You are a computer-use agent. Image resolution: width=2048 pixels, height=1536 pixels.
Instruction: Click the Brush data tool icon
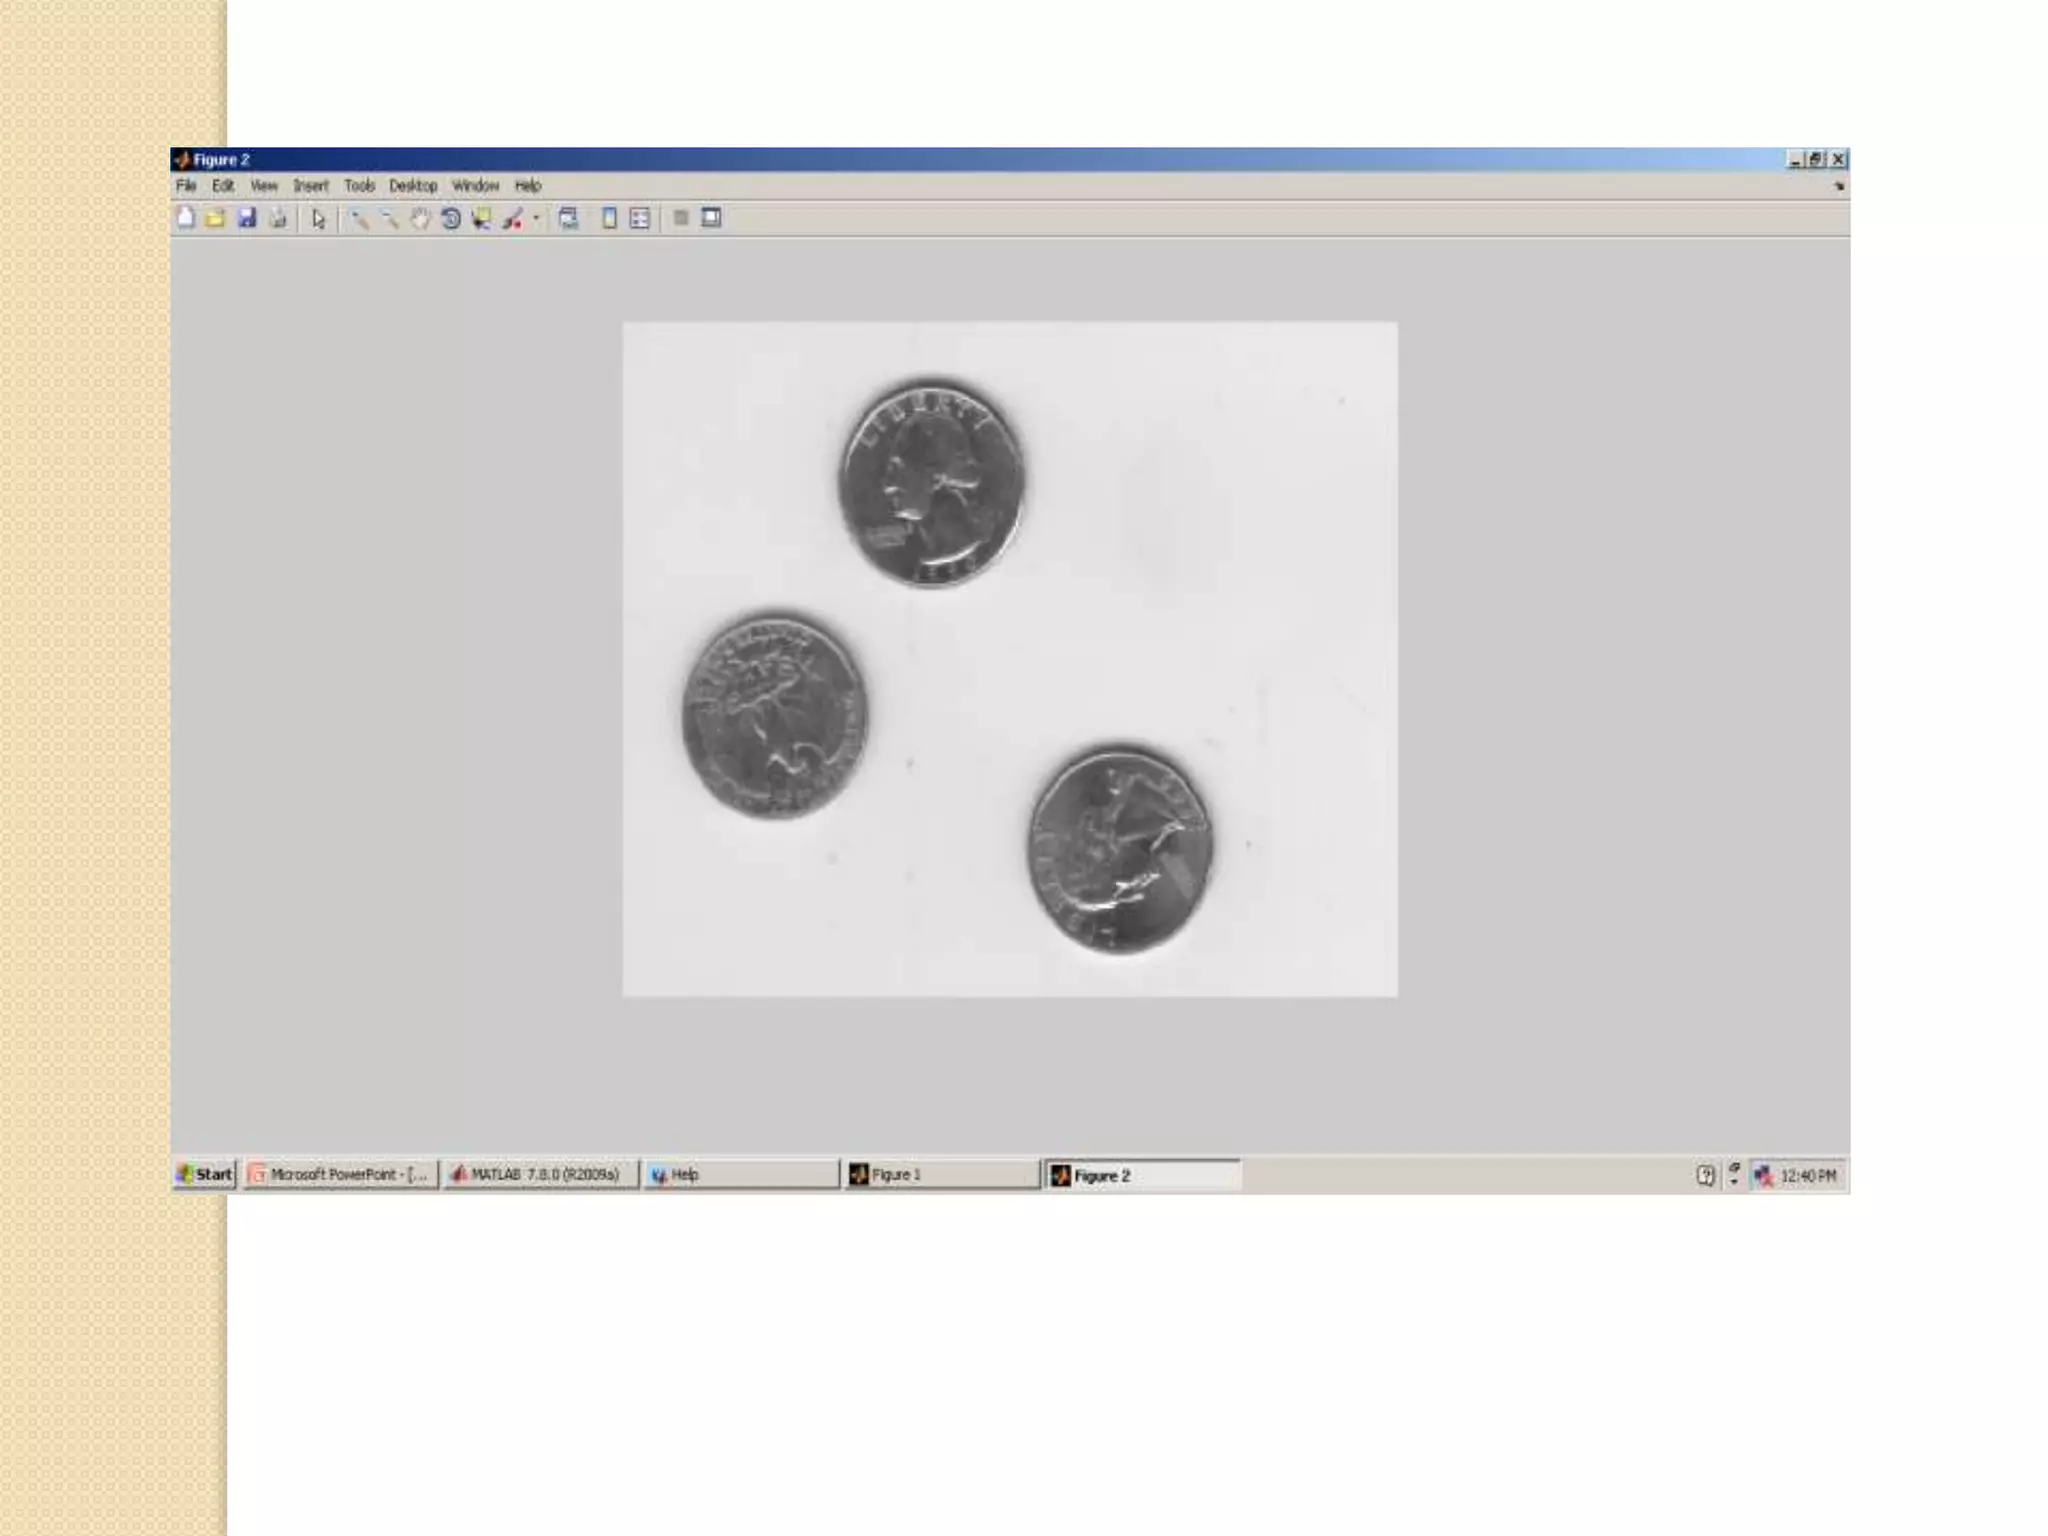[x=513, y=219]
